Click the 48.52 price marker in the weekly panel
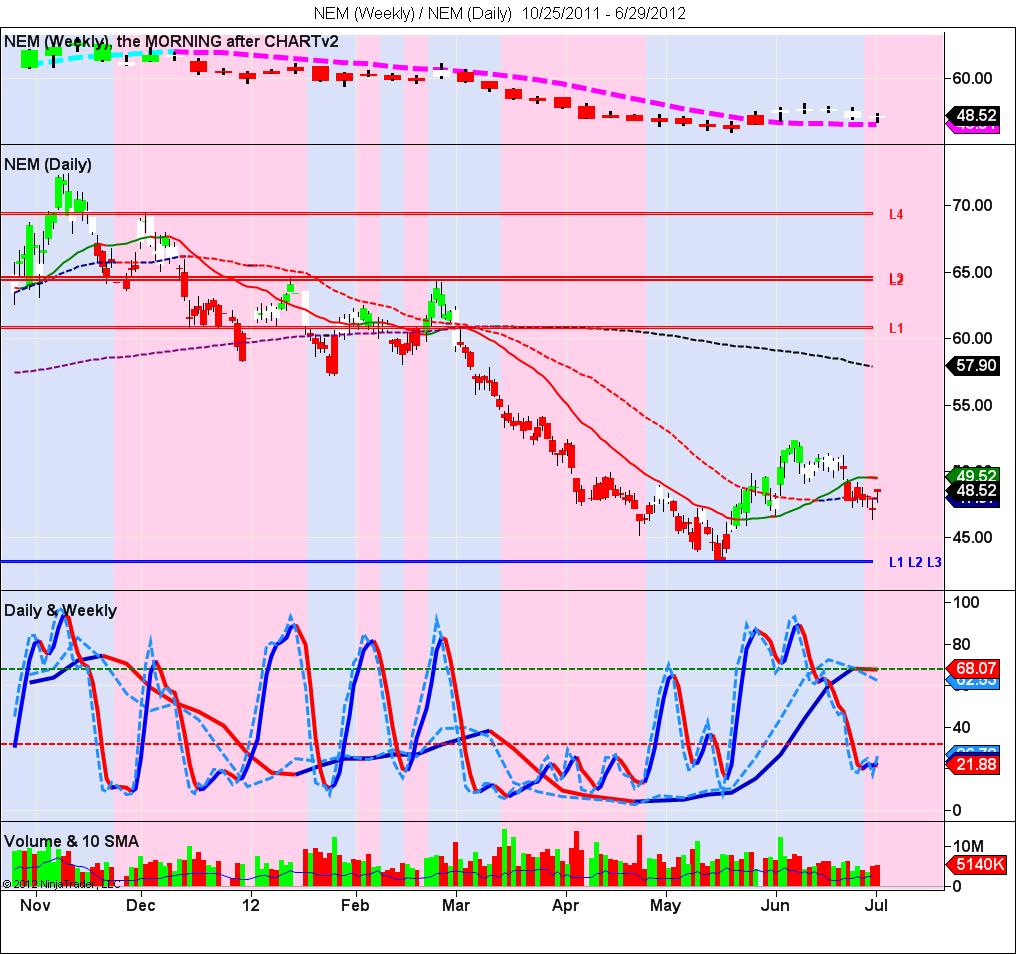Viewport: 1016px width, 954px height. [x=973, y=115]
